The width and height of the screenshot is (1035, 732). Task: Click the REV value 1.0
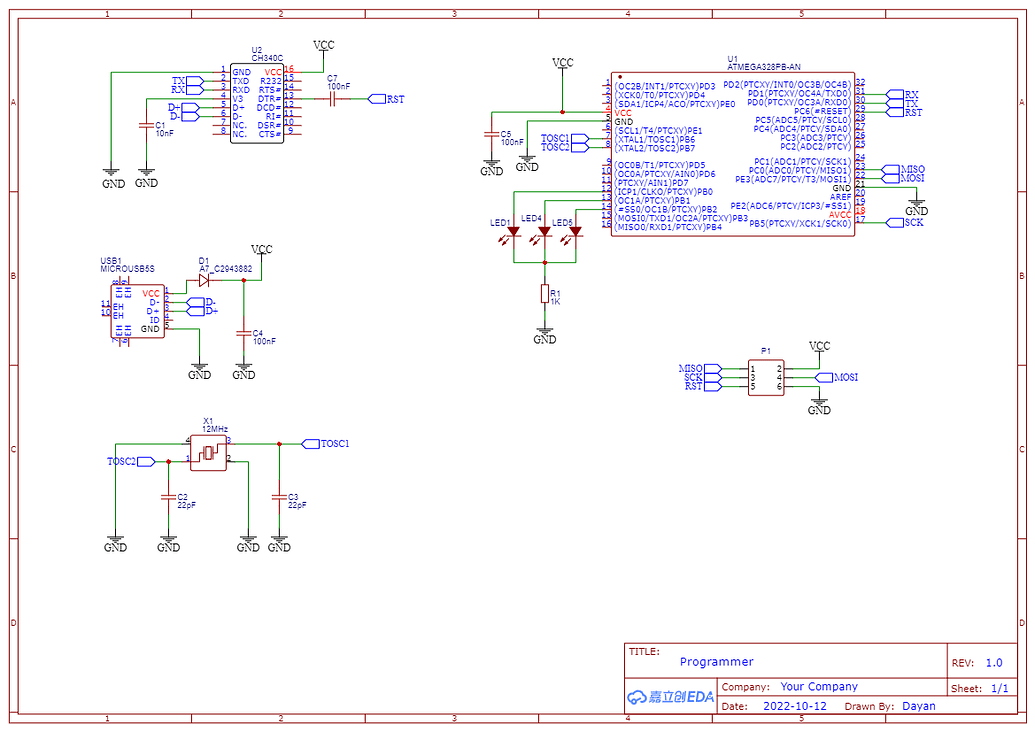(993, 661)
